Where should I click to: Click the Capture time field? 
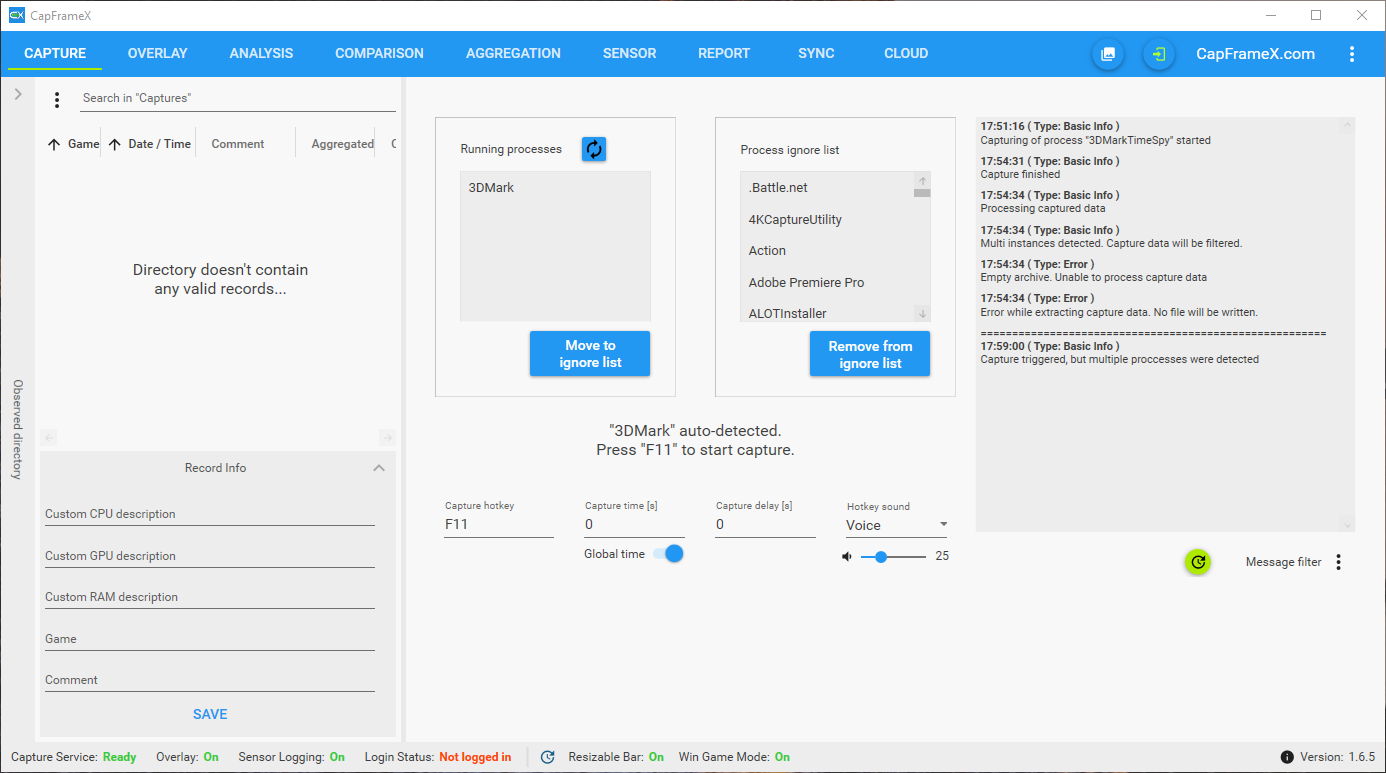[x=634, y=524]
